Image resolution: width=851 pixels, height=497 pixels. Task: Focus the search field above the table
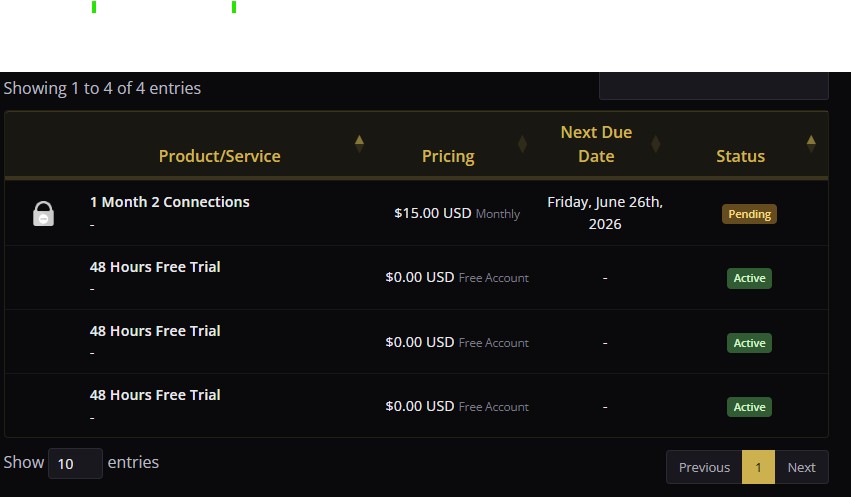click(714, 86)
